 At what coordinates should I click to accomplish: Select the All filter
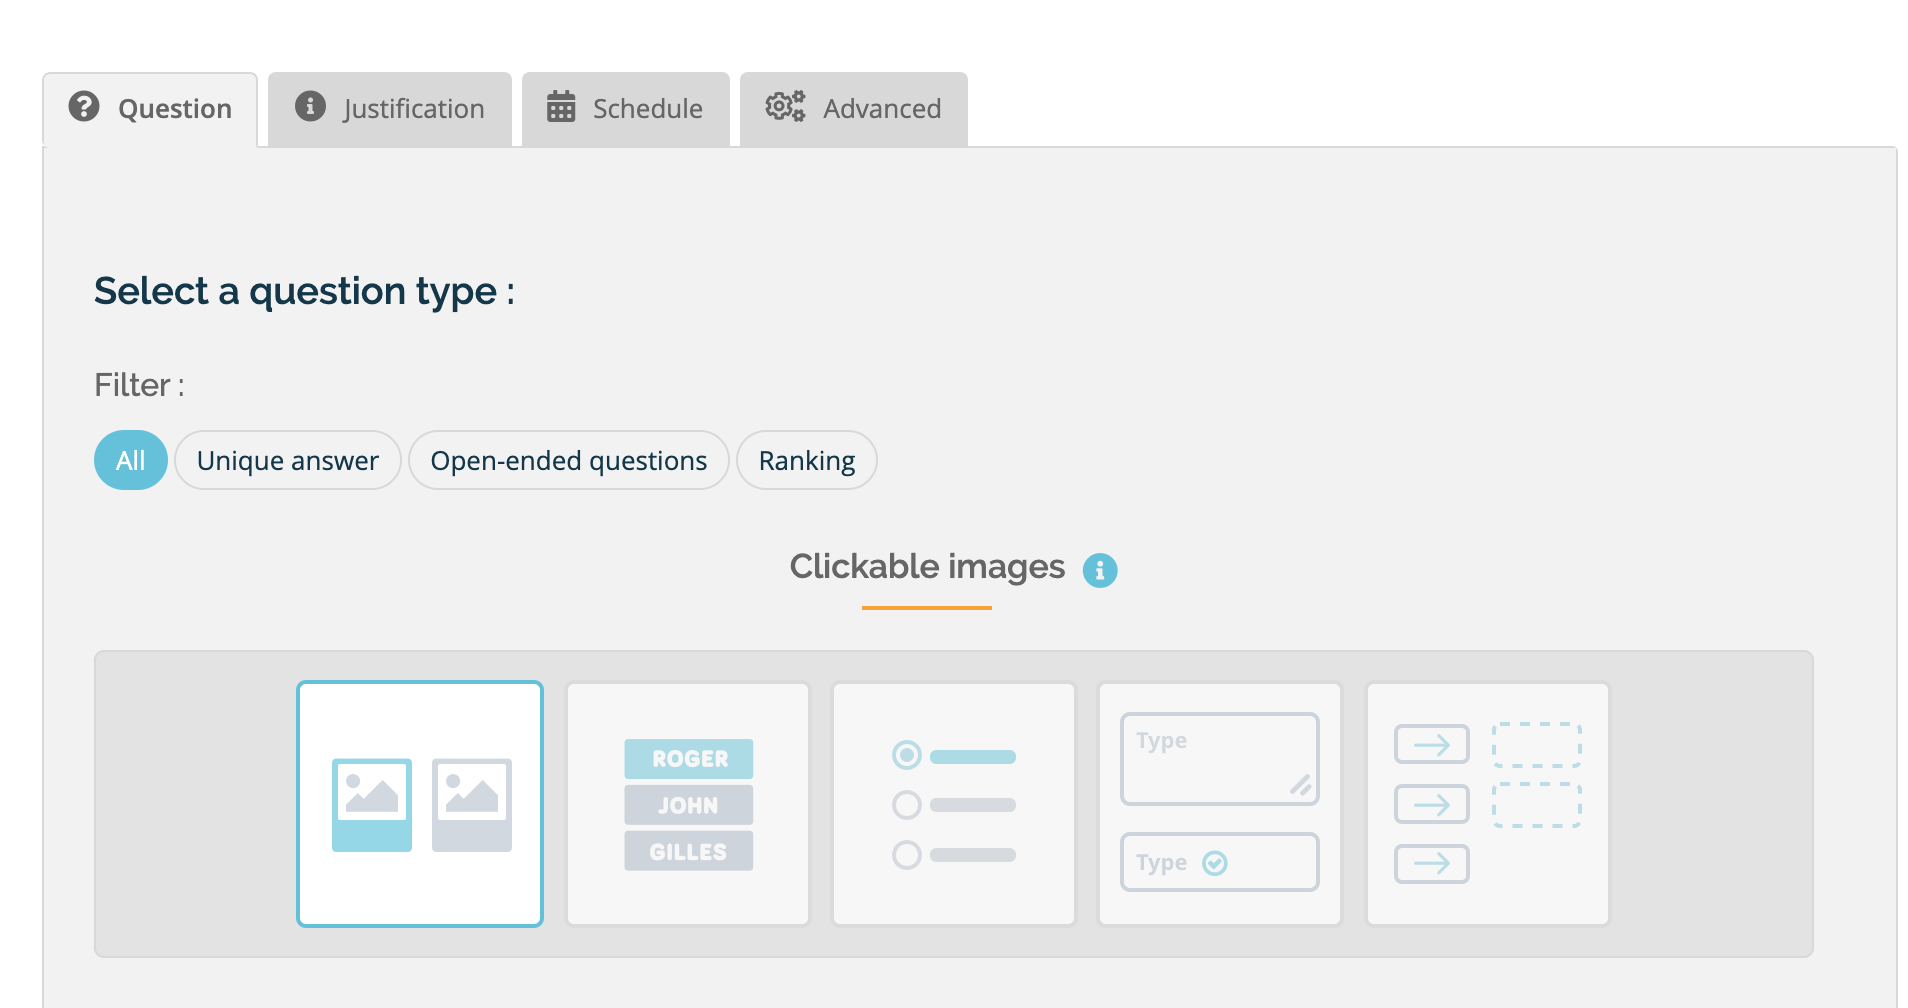pos(131,460)
